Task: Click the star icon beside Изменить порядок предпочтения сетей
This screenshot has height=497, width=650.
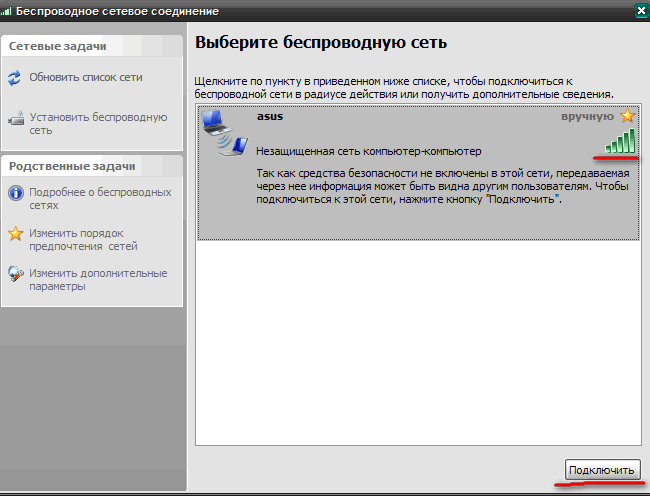Action: [x=16, y=233]
